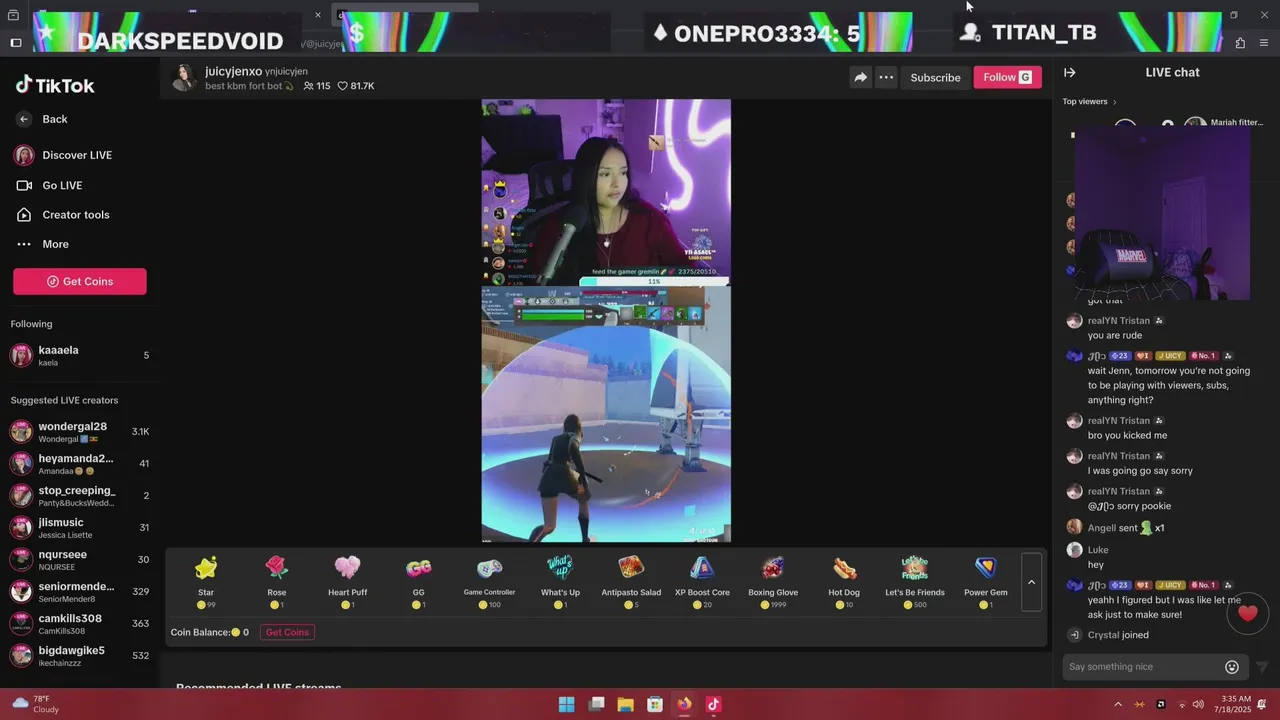
Task: Send the Game Controller gift
Action: coord(489,581)
